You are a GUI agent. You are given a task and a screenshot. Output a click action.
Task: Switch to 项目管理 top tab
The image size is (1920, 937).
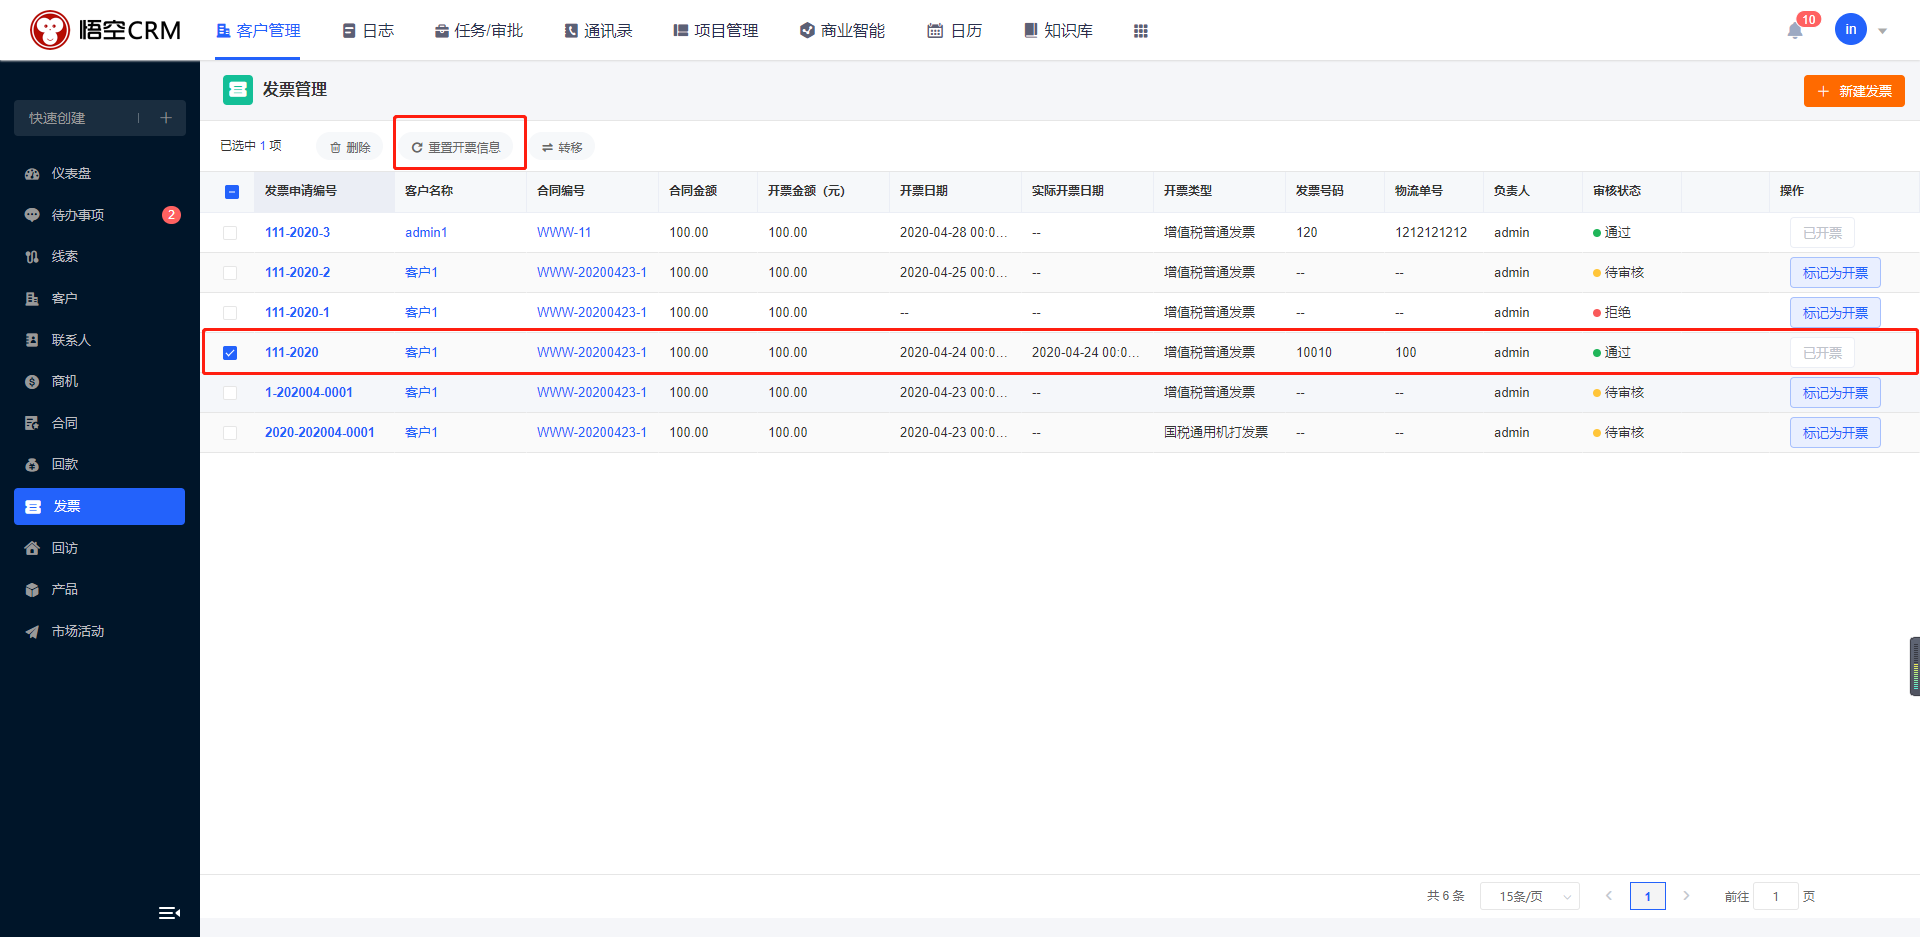[x=715, y=31]
